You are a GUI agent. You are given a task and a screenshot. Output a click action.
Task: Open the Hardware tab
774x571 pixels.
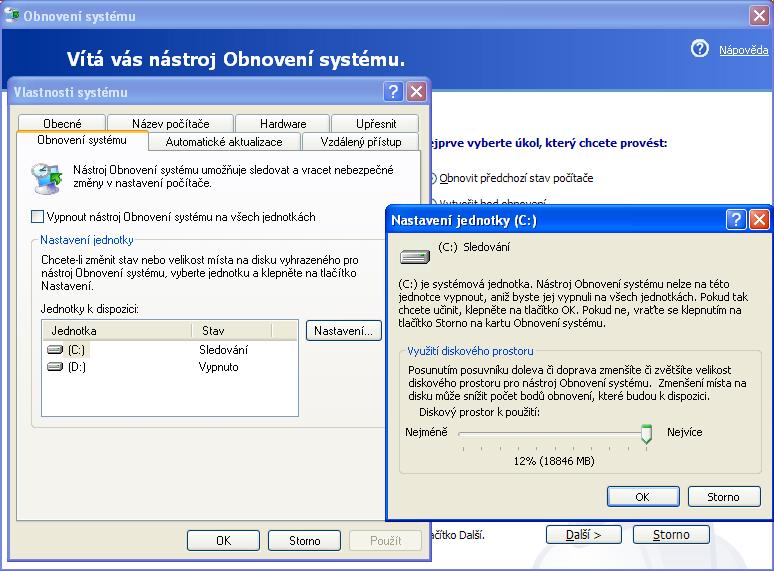283,123
